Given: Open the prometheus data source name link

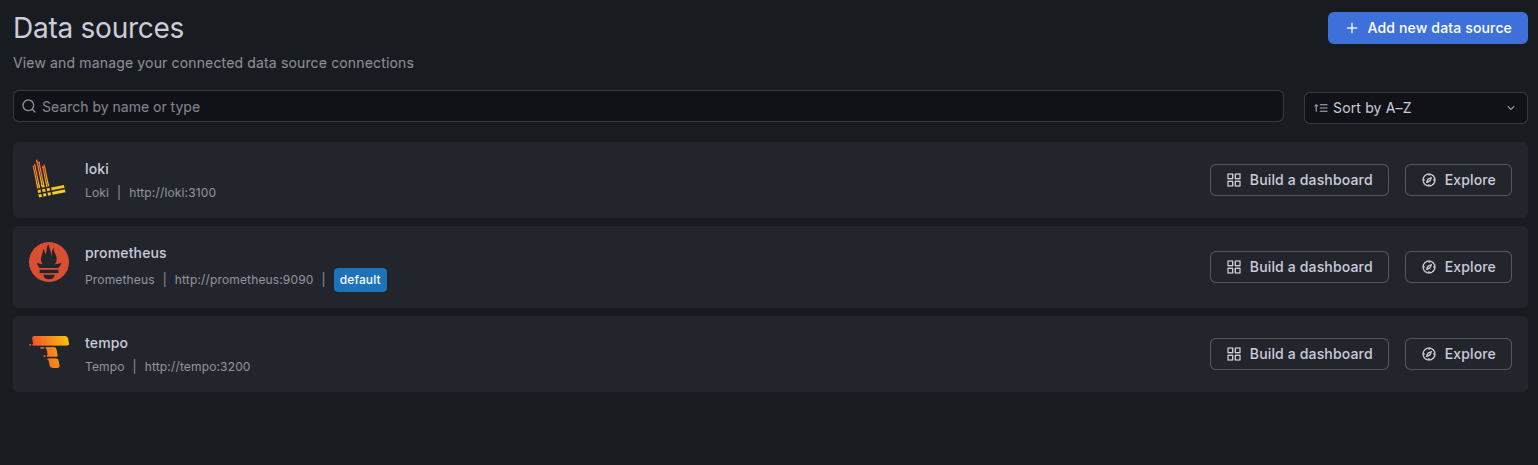Looking at the screenshot, I should pyautogui.click(x=125, y=253).
